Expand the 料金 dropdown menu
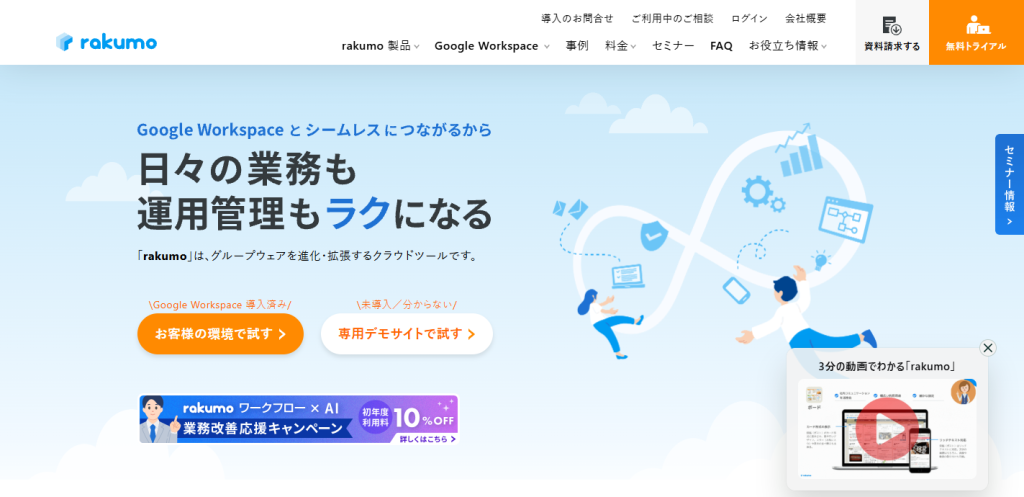Viewport: 1024px width, 497px height. 620,45
